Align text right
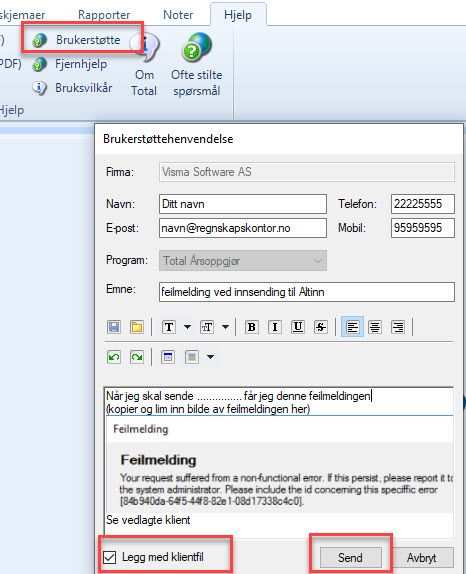This screenshot has width=466, height=574. (398, 327)
